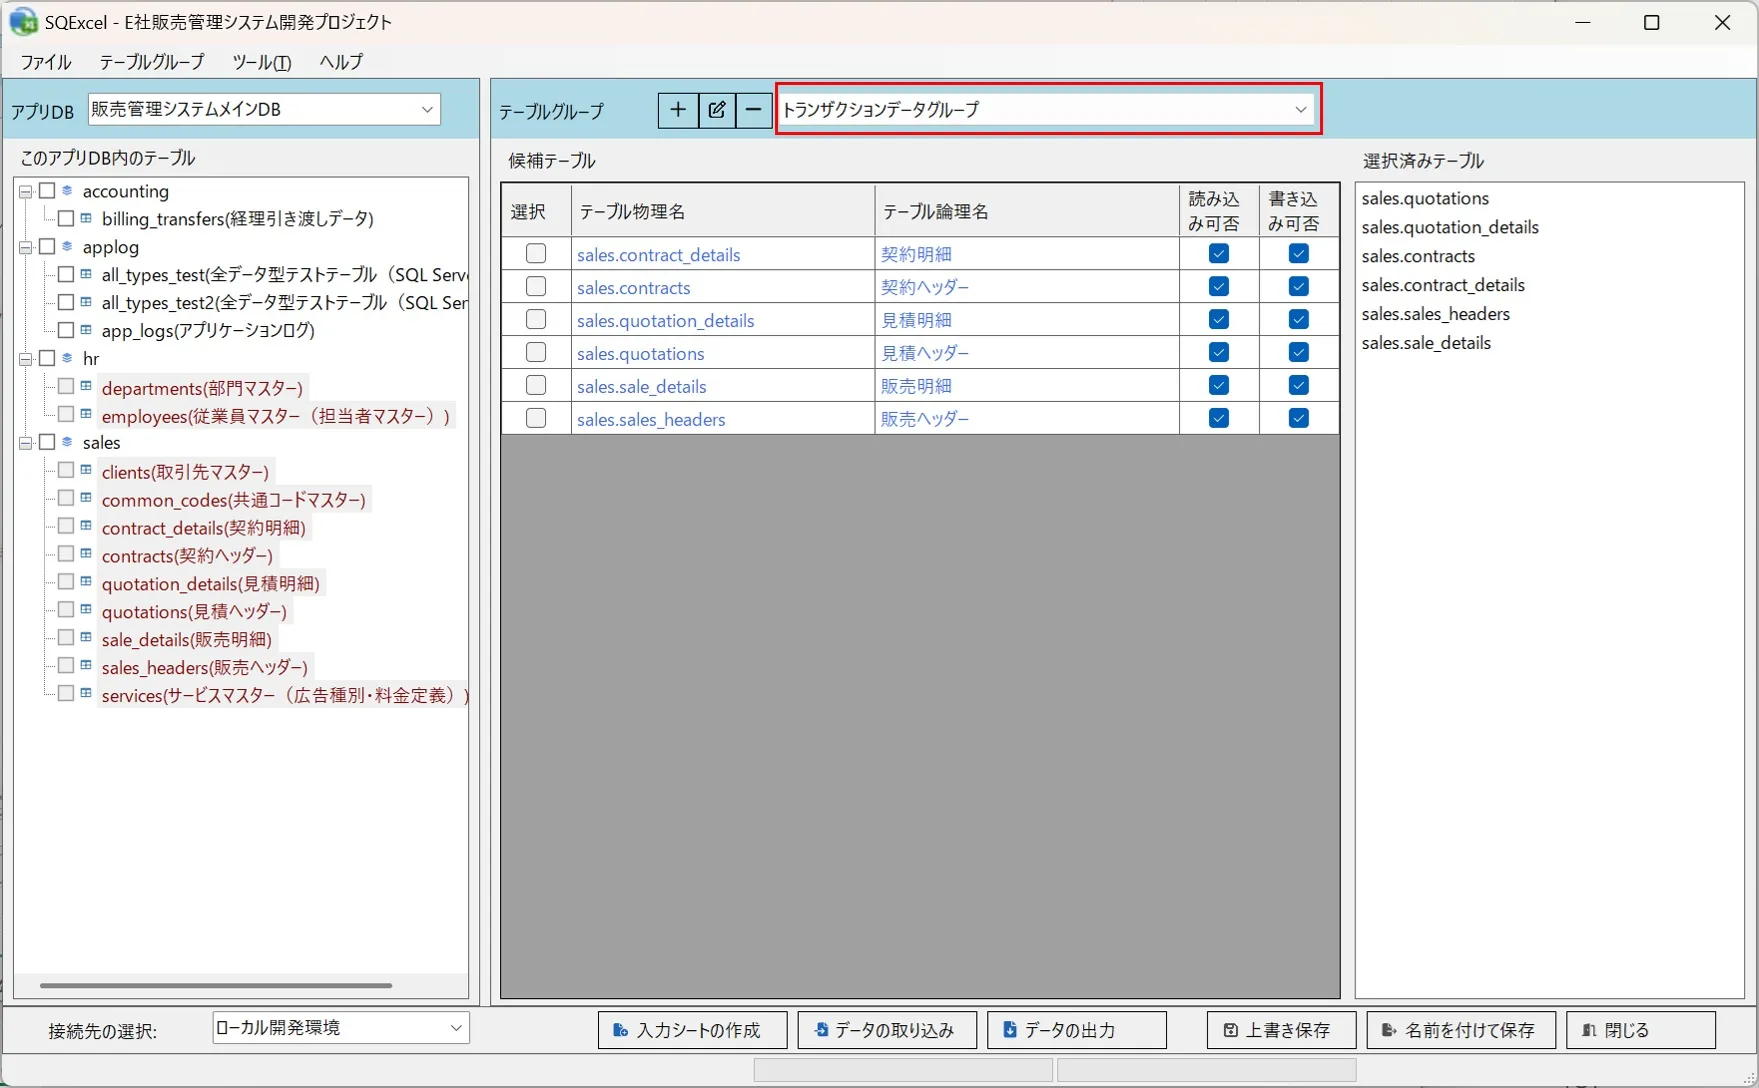Check the accounting schema checkbox in tree
Screen dimensions: 1759x1088
[x=47, y=190]
